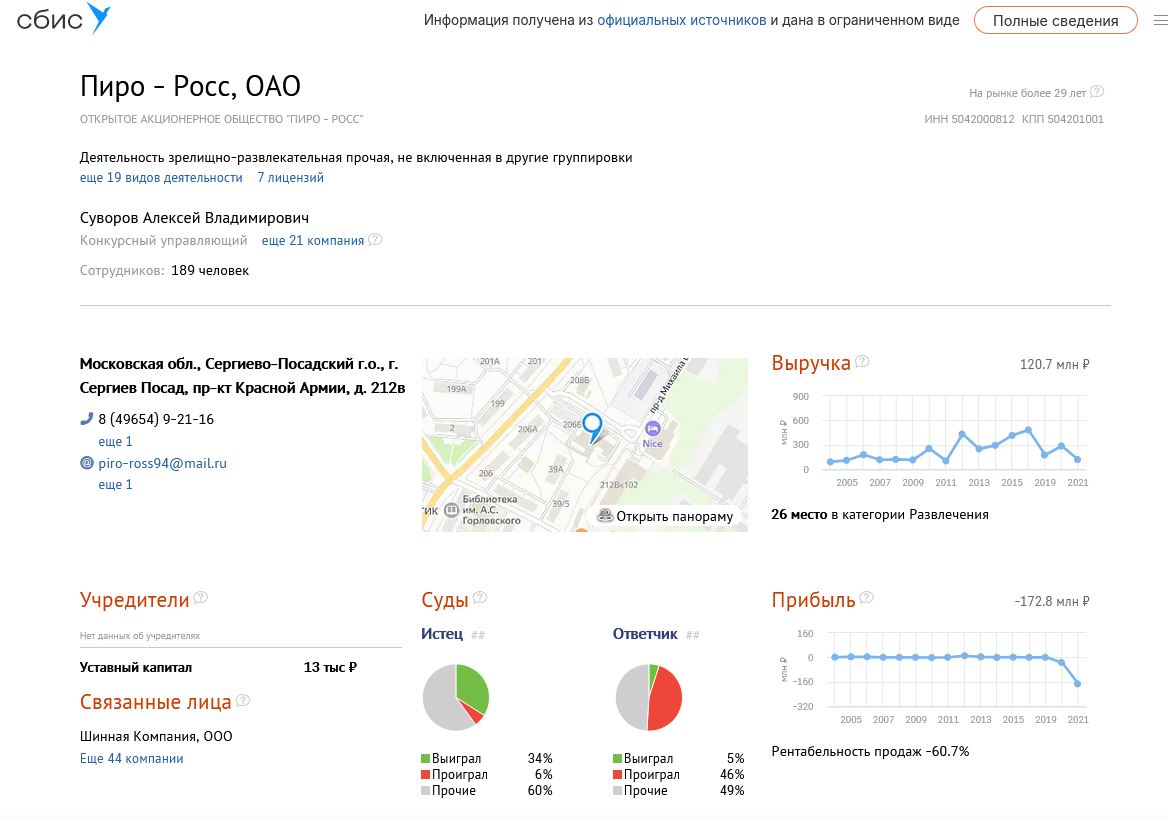Click the СБИС bird logo

[x=63, y=19]
